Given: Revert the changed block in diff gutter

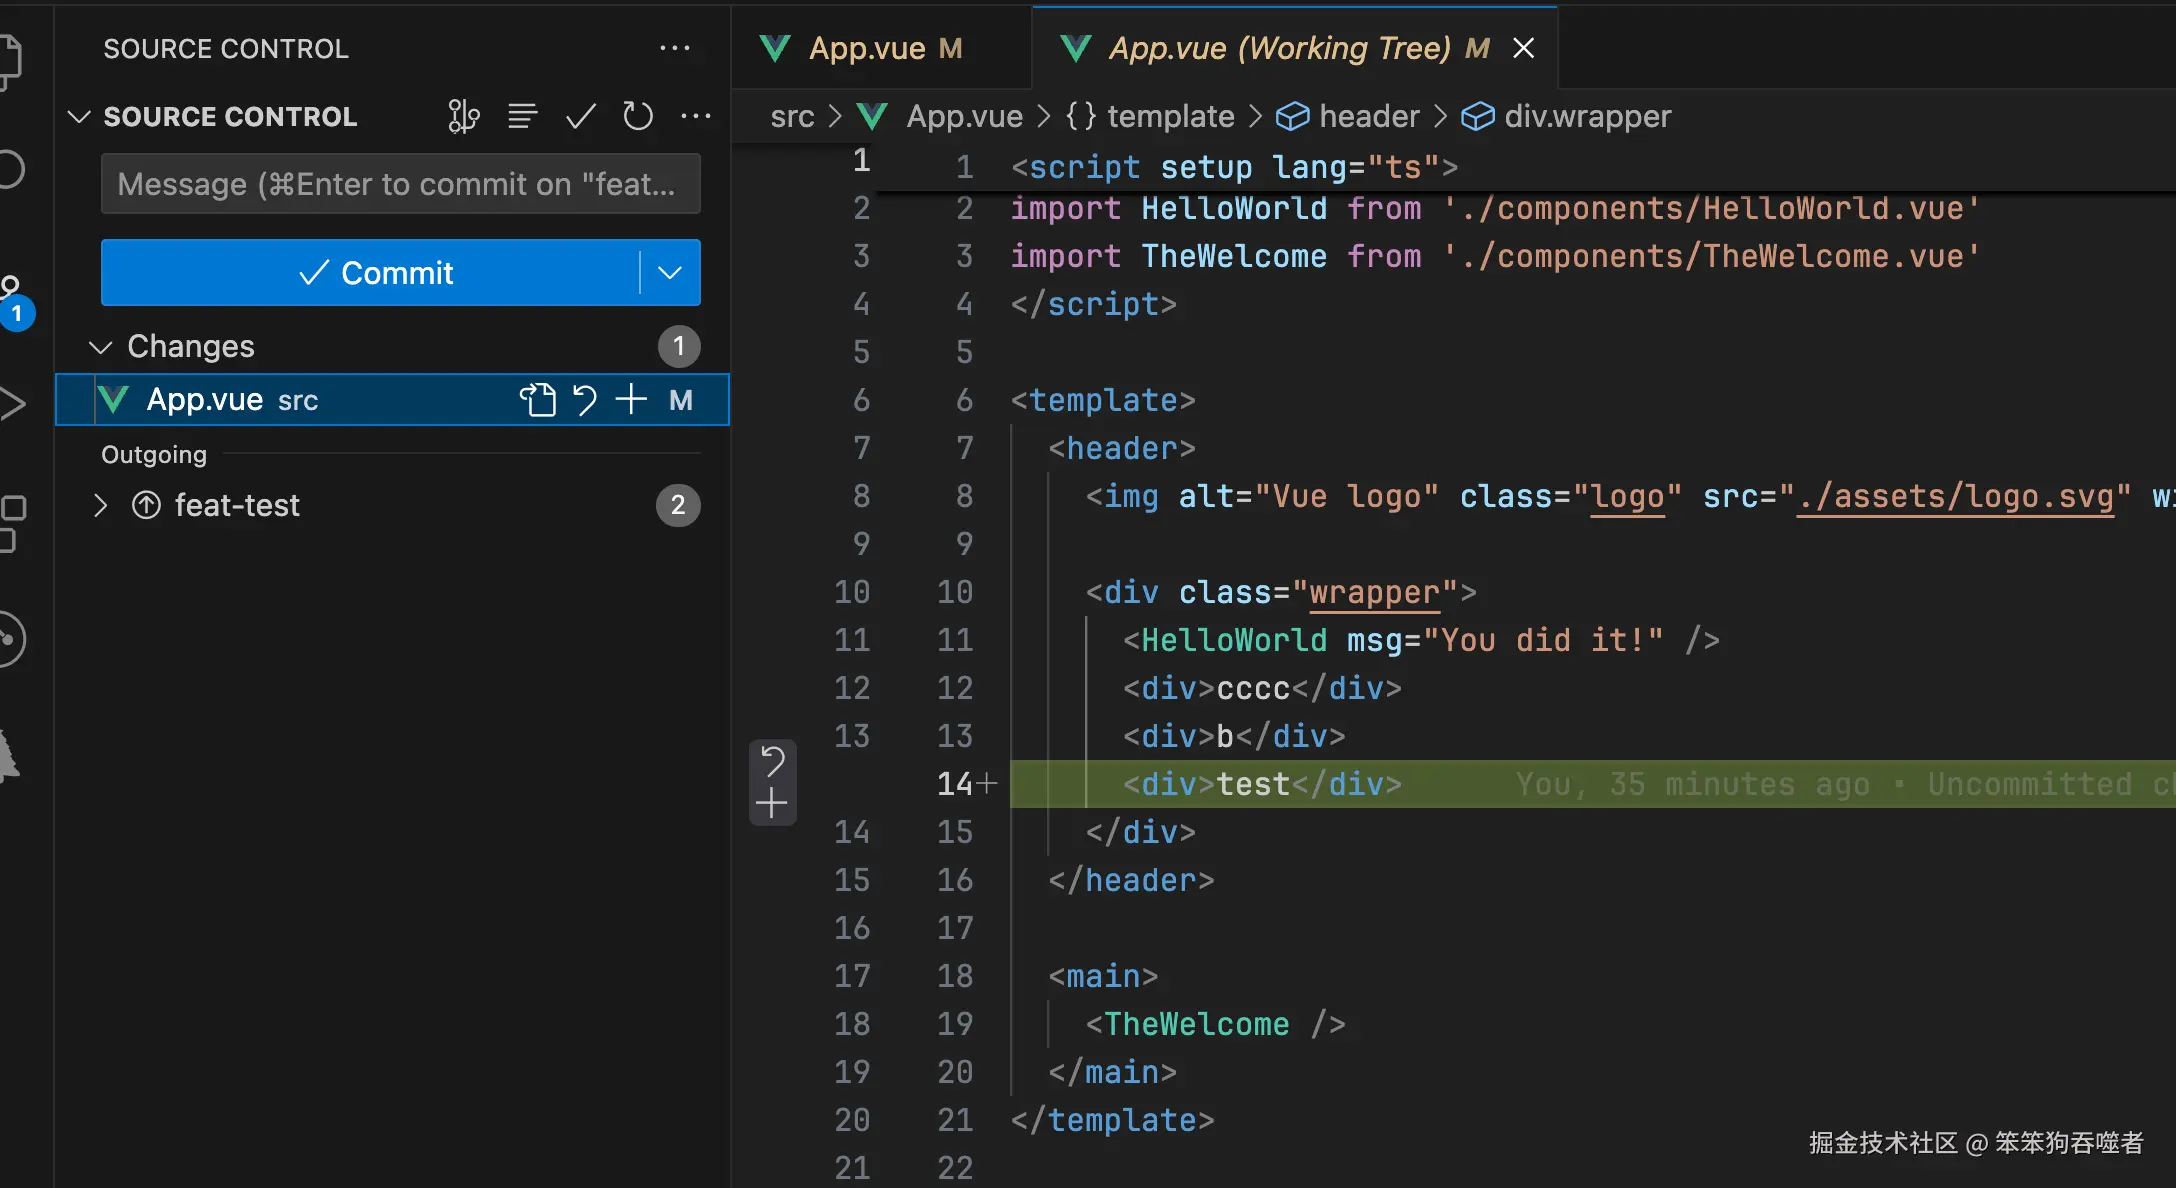Looking at the screenshot, I should click(772, 761).
